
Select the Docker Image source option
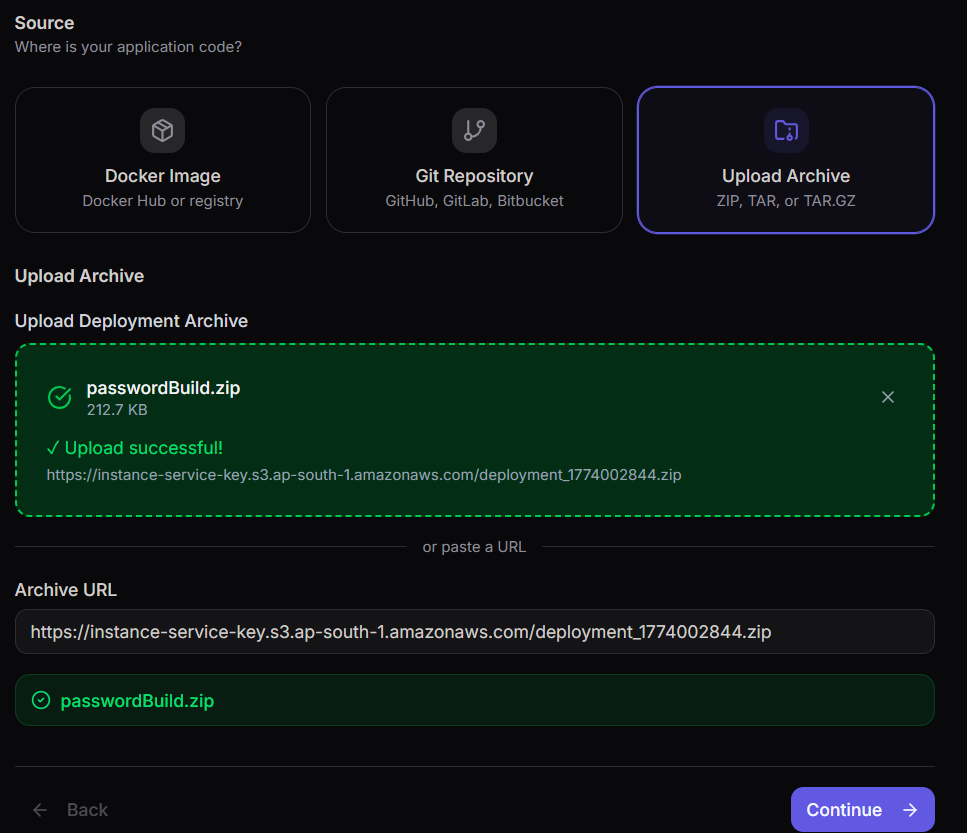(162, 160)
